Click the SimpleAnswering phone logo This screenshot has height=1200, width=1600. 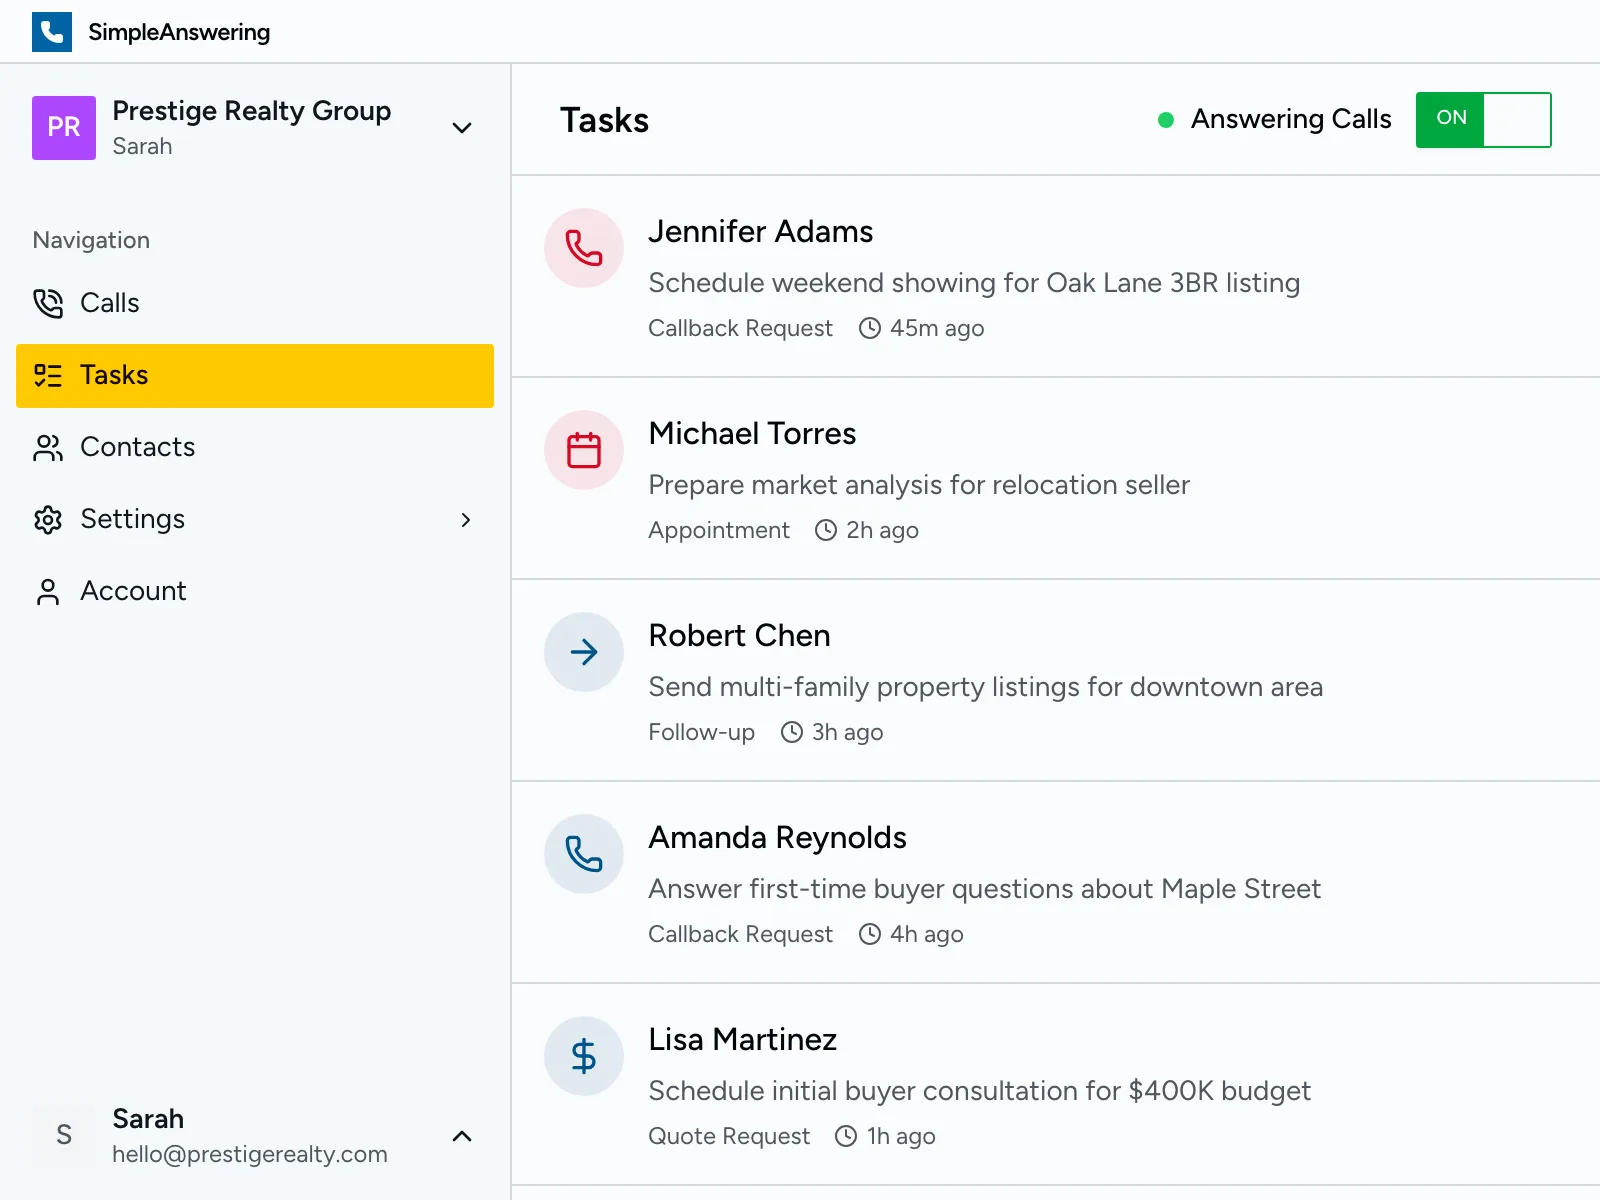pos(51,31)
